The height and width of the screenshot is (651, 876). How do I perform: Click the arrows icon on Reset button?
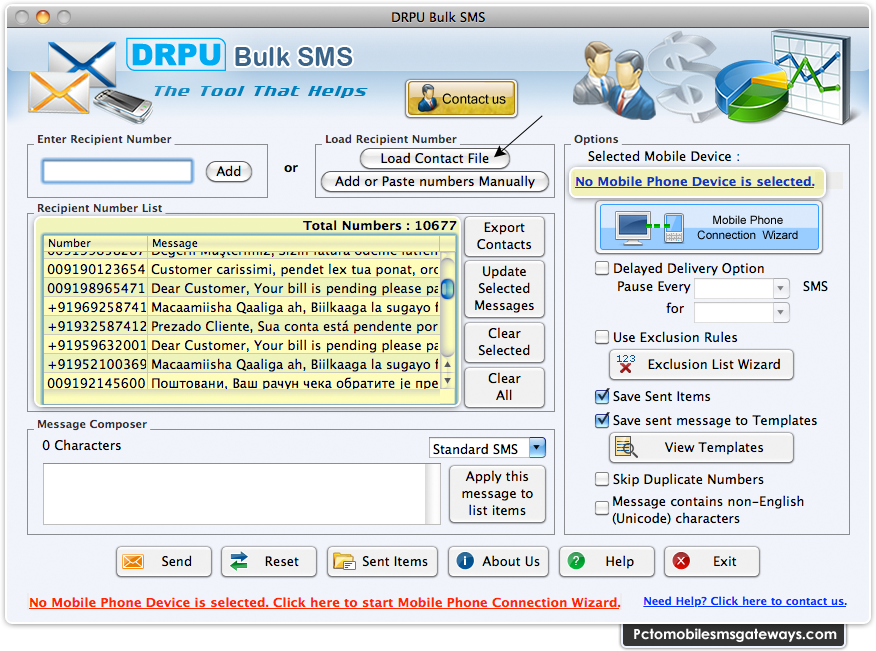point(239,561)
